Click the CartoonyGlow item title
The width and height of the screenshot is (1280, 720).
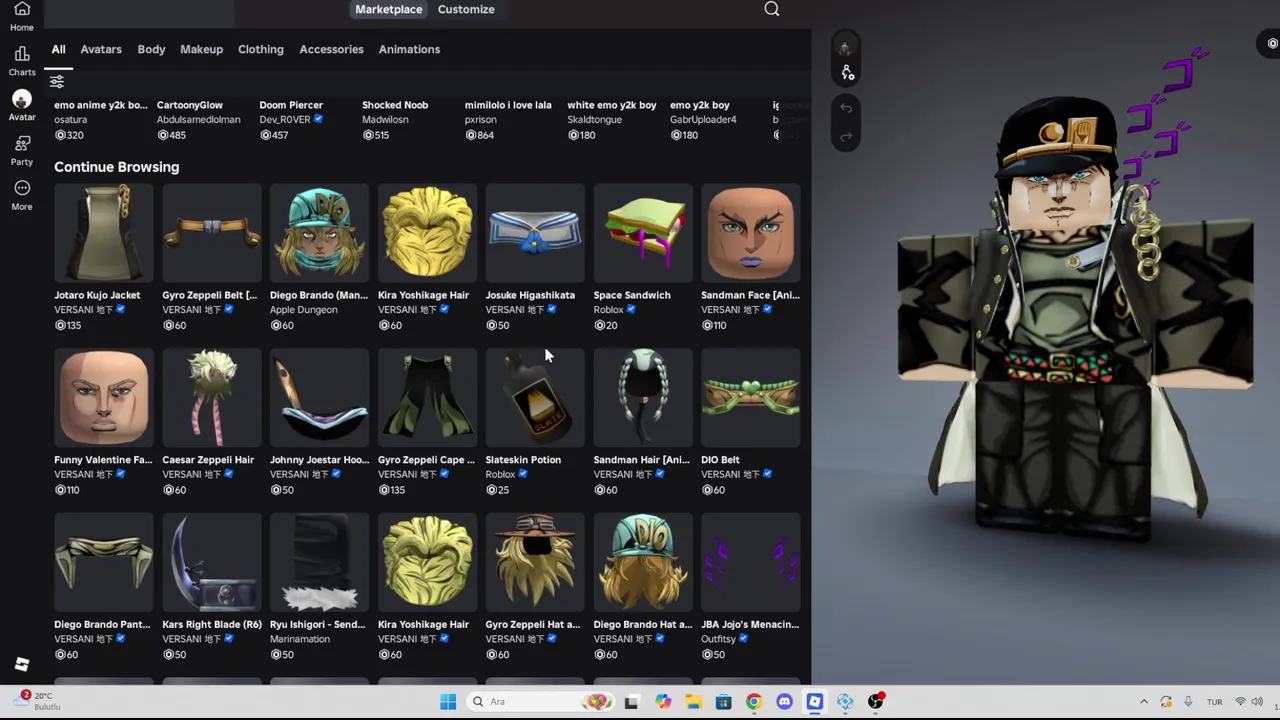[x=190, y=105]
